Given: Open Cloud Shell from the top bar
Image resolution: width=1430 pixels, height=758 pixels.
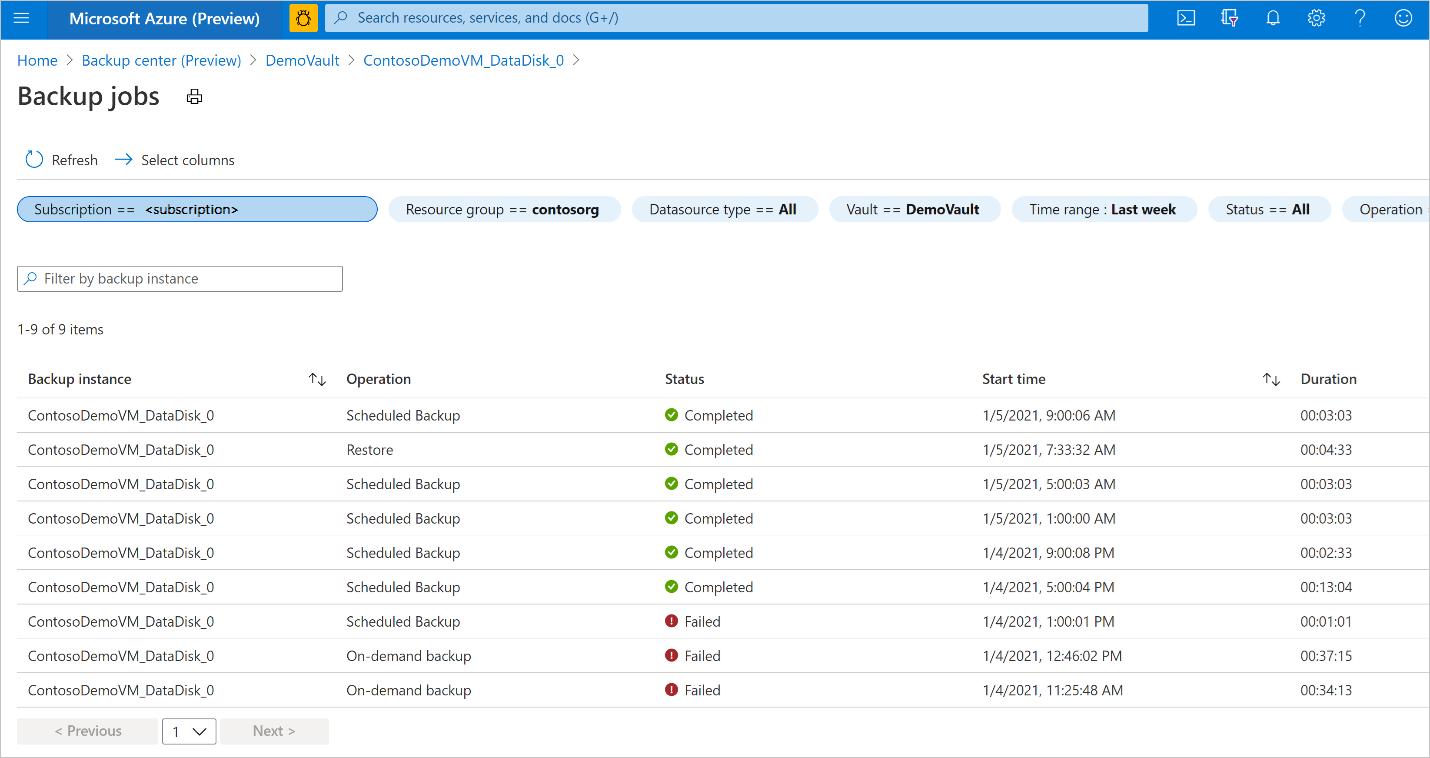Looking at the screenshot, I should 1185,17.
